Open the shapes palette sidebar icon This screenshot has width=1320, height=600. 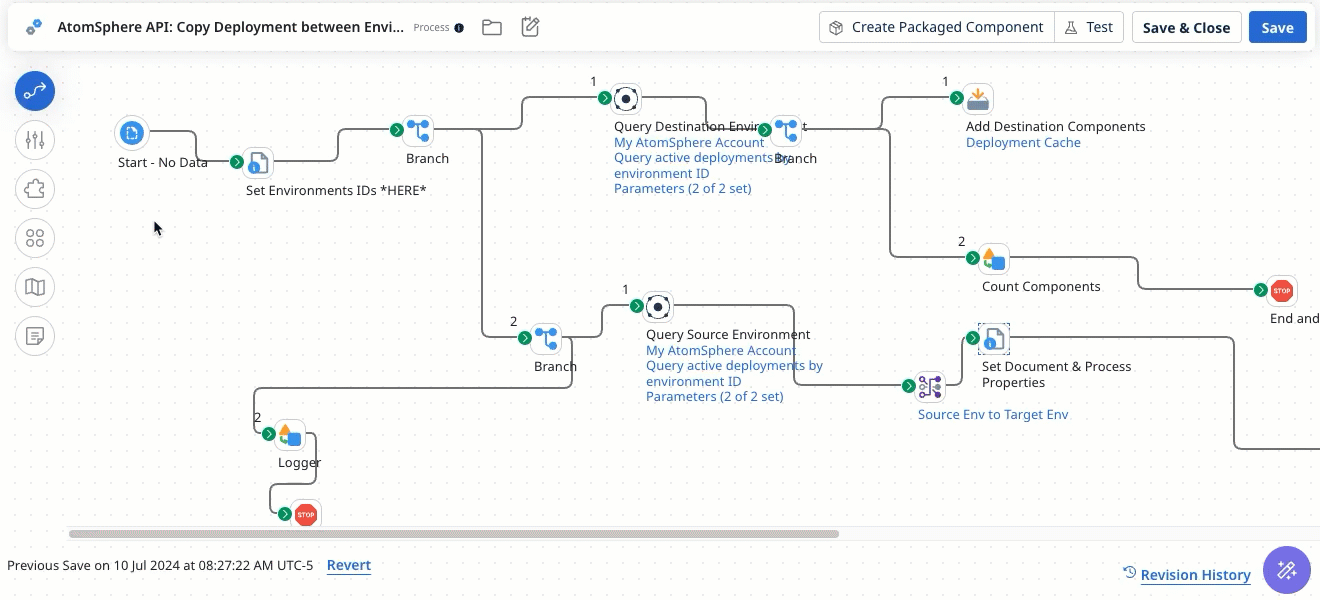(35, 238)
